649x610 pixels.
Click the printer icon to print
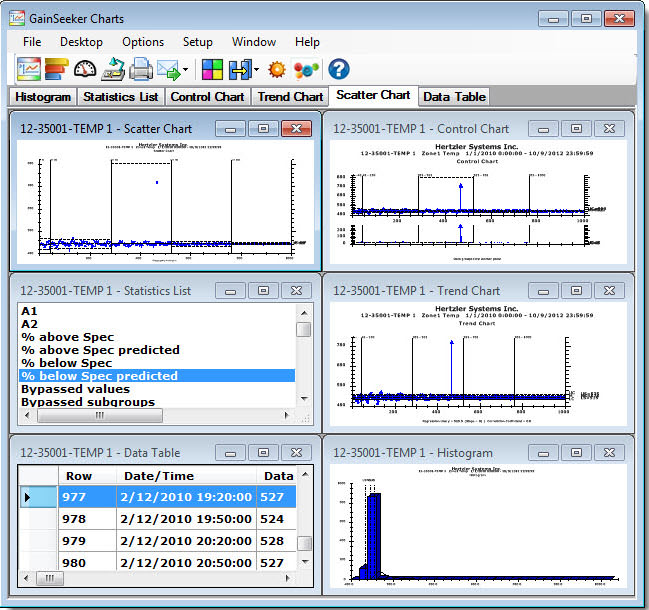point(140,70)
